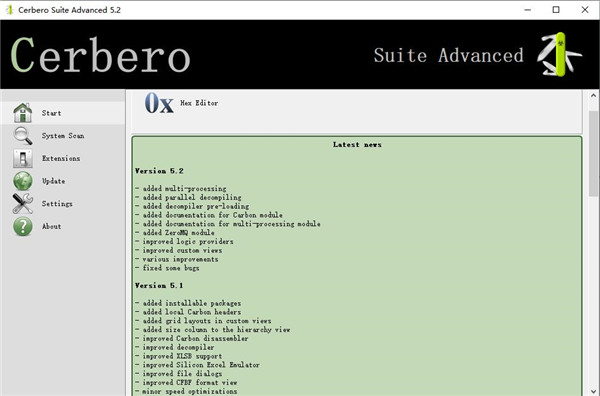Open the Settings section label
600x396 pixels.
(57, 204)
